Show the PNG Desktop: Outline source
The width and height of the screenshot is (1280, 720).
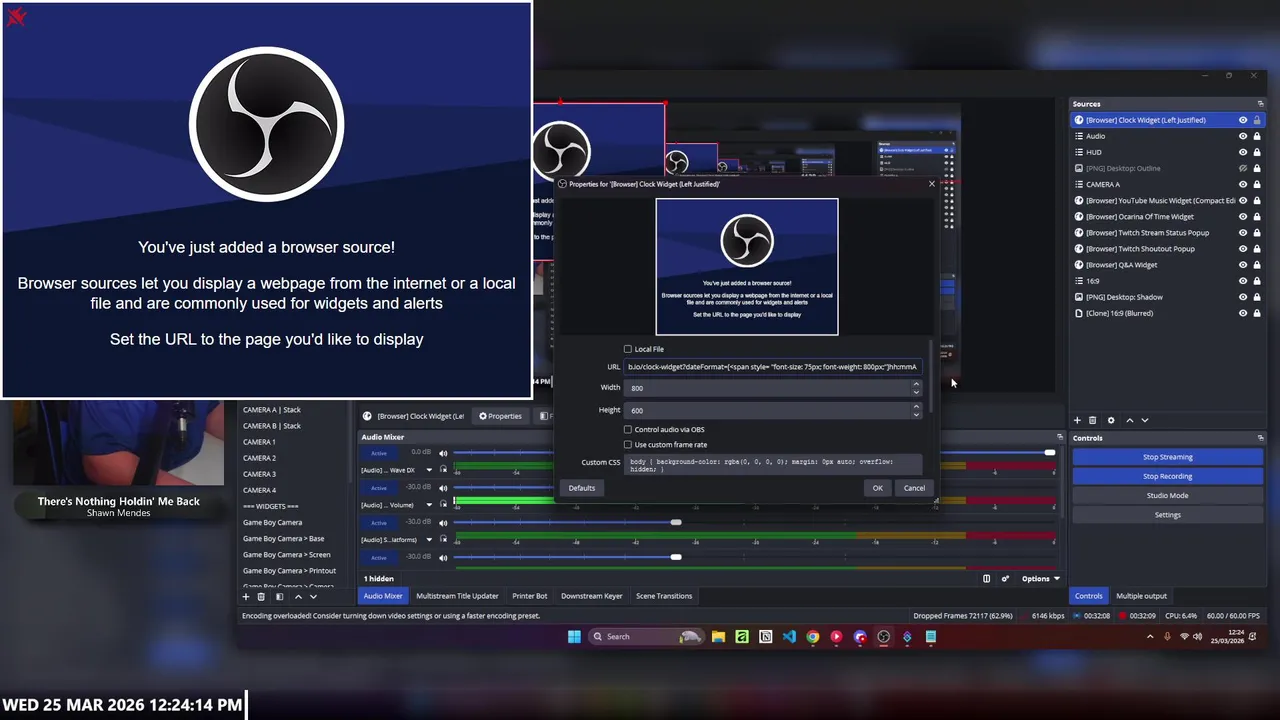[x=1243, y=168]
